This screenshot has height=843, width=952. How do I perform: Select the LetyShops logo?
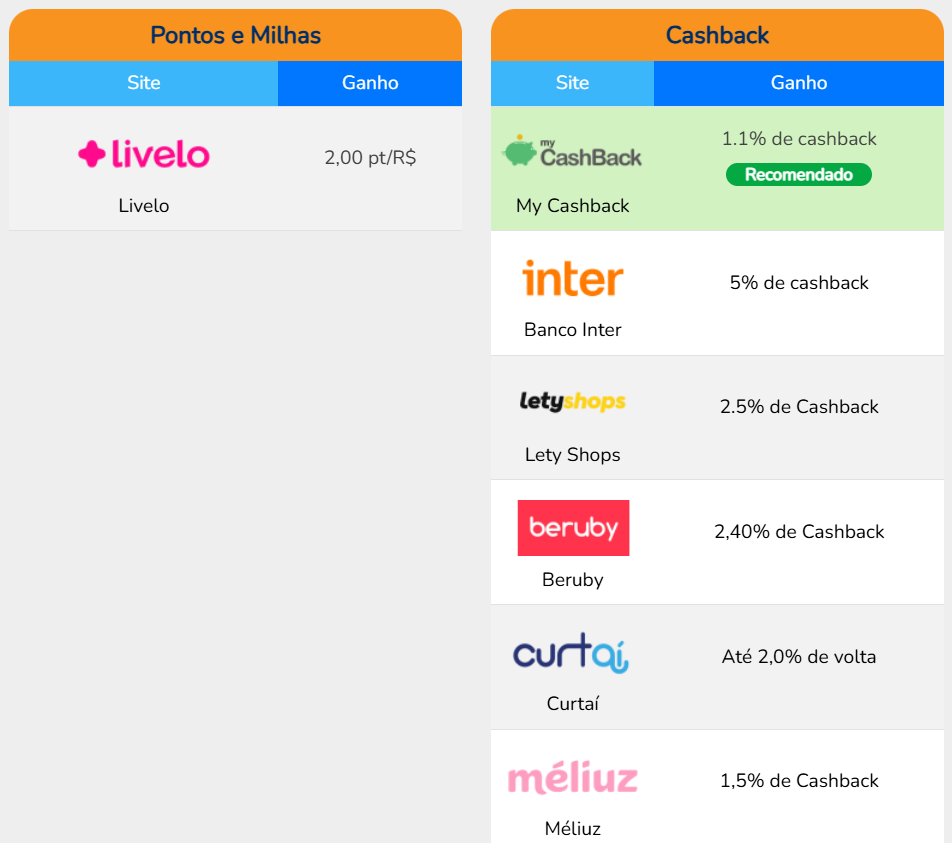(572, 402)
